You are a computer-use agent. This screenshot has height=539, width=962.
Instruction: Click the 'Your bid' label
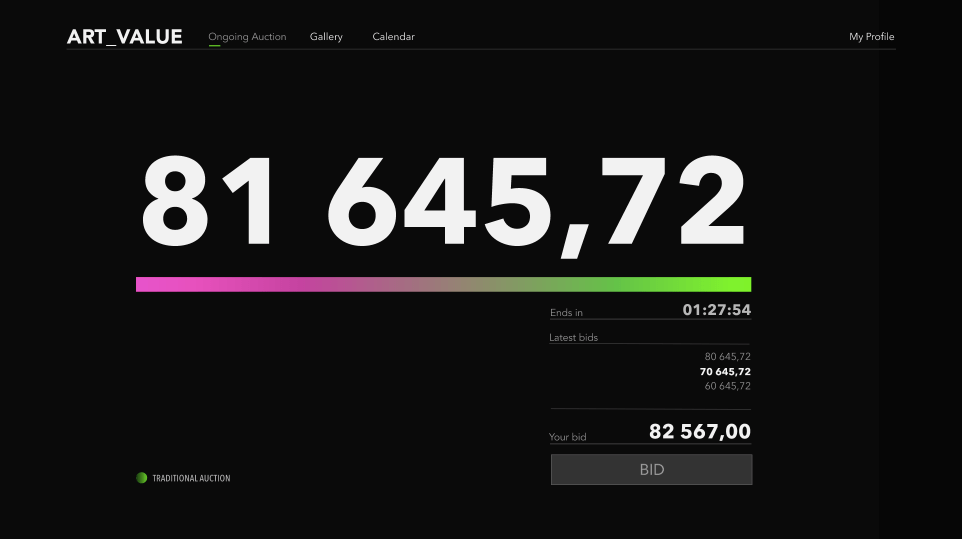click(567, 437)
